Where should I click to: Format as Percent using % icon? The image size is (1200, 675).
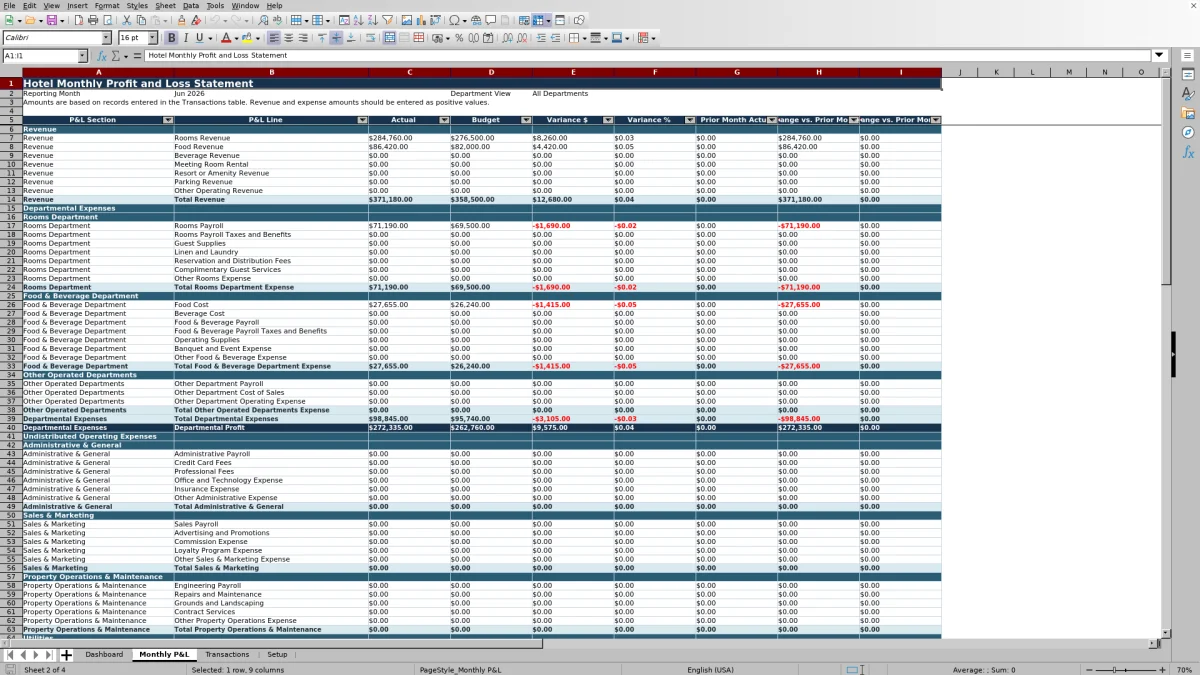coord(459,38)
